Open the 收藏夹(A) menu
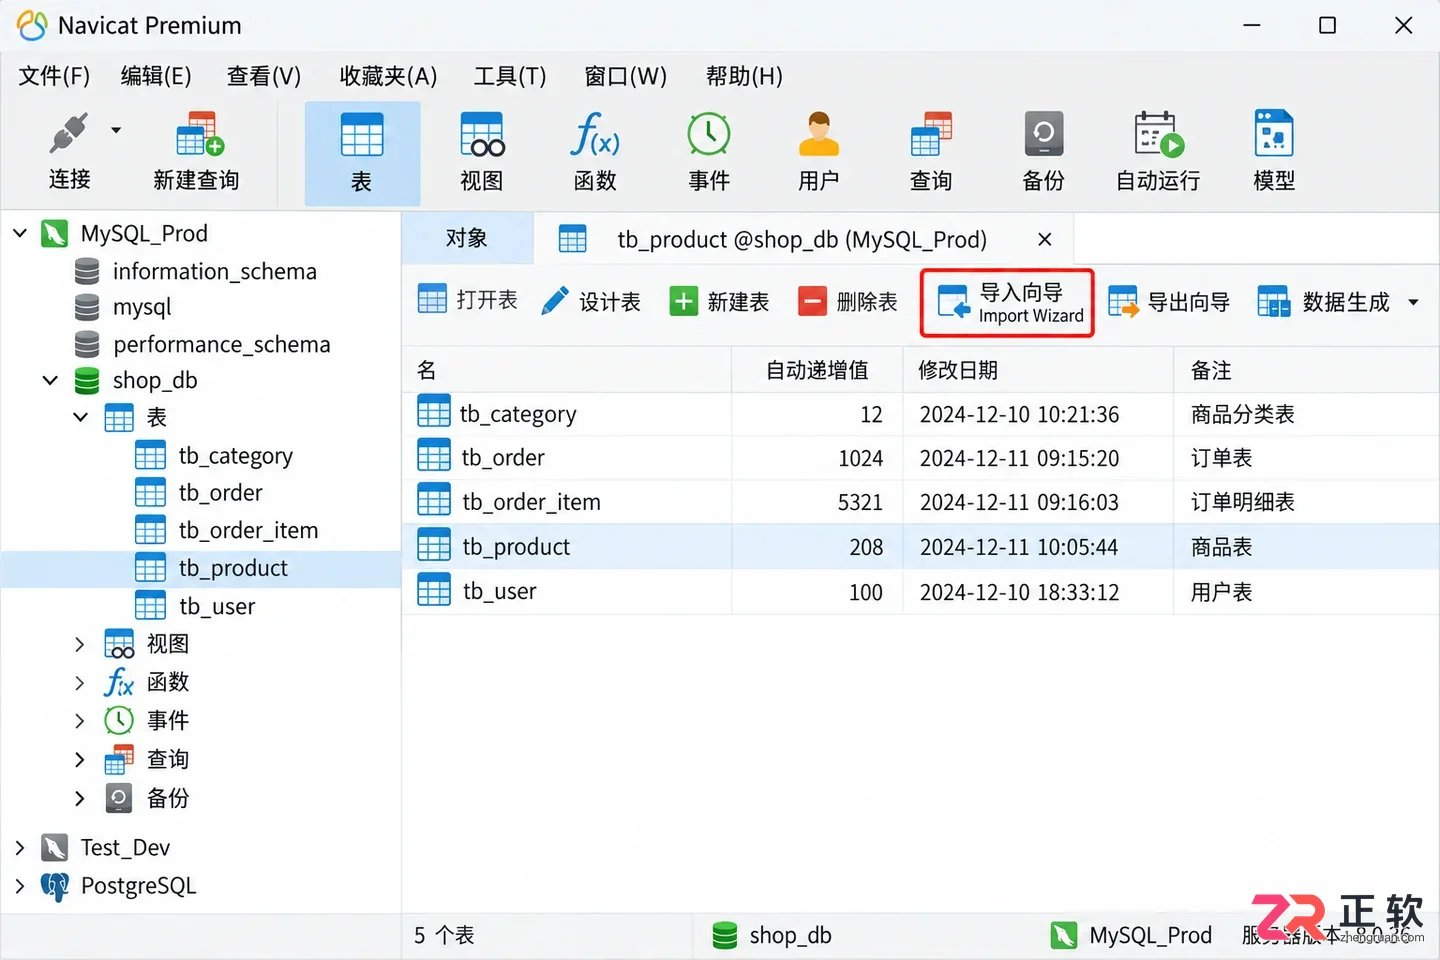The image size is (1440, 960). coord(388,76)
